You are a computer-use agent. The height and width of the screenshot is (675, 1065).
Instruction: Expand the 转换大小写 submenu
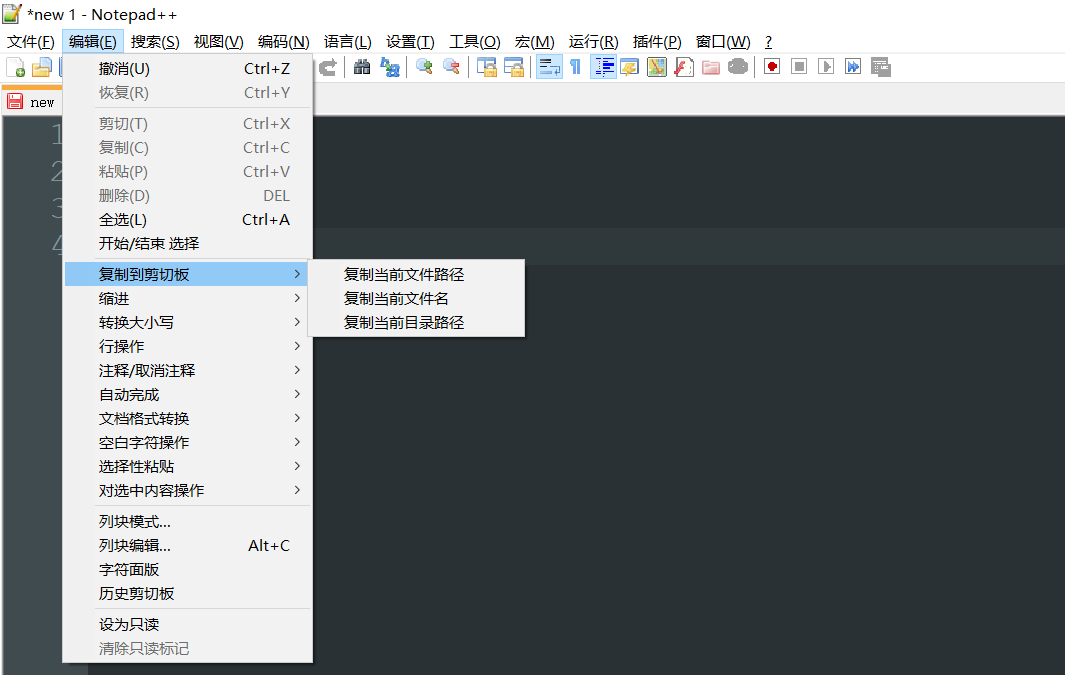pos(187,323)
